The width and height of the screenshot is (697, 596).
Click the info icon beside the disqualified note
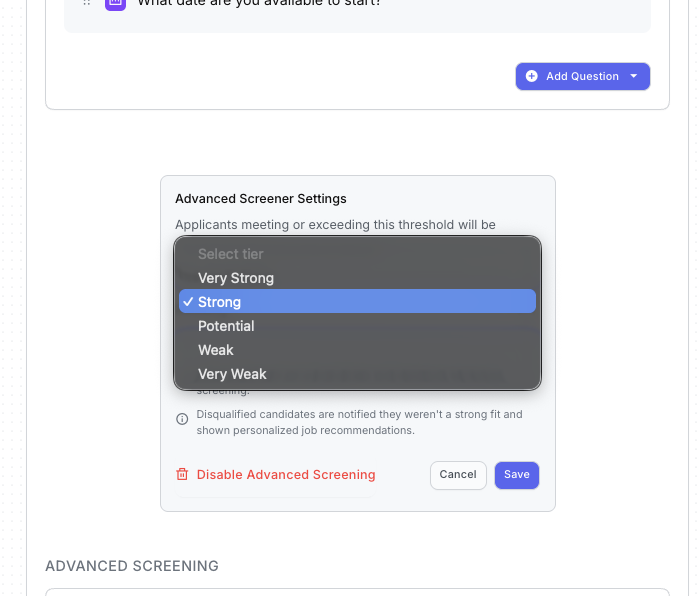pyautogui.click(x=182, y=420)
